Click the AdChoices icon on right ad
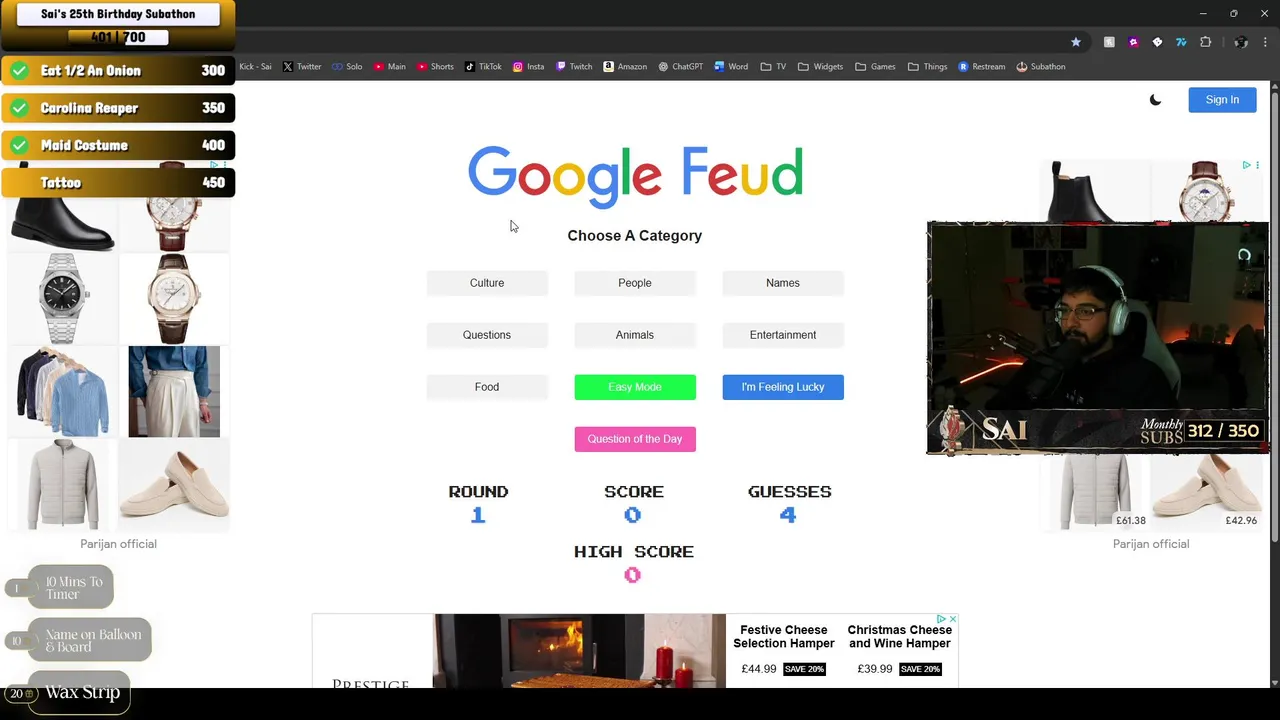 (1246, 165)
